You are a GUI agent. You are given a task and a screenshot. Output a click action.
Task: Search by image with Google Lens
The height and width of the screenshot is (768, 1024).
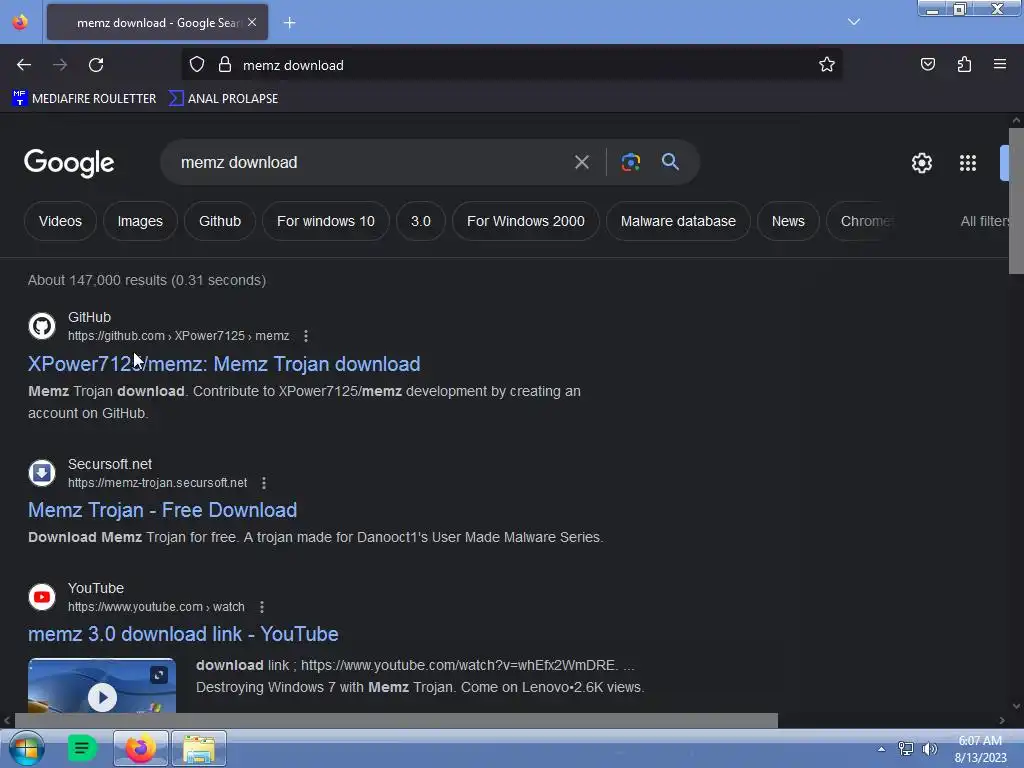tap(630, 162)
